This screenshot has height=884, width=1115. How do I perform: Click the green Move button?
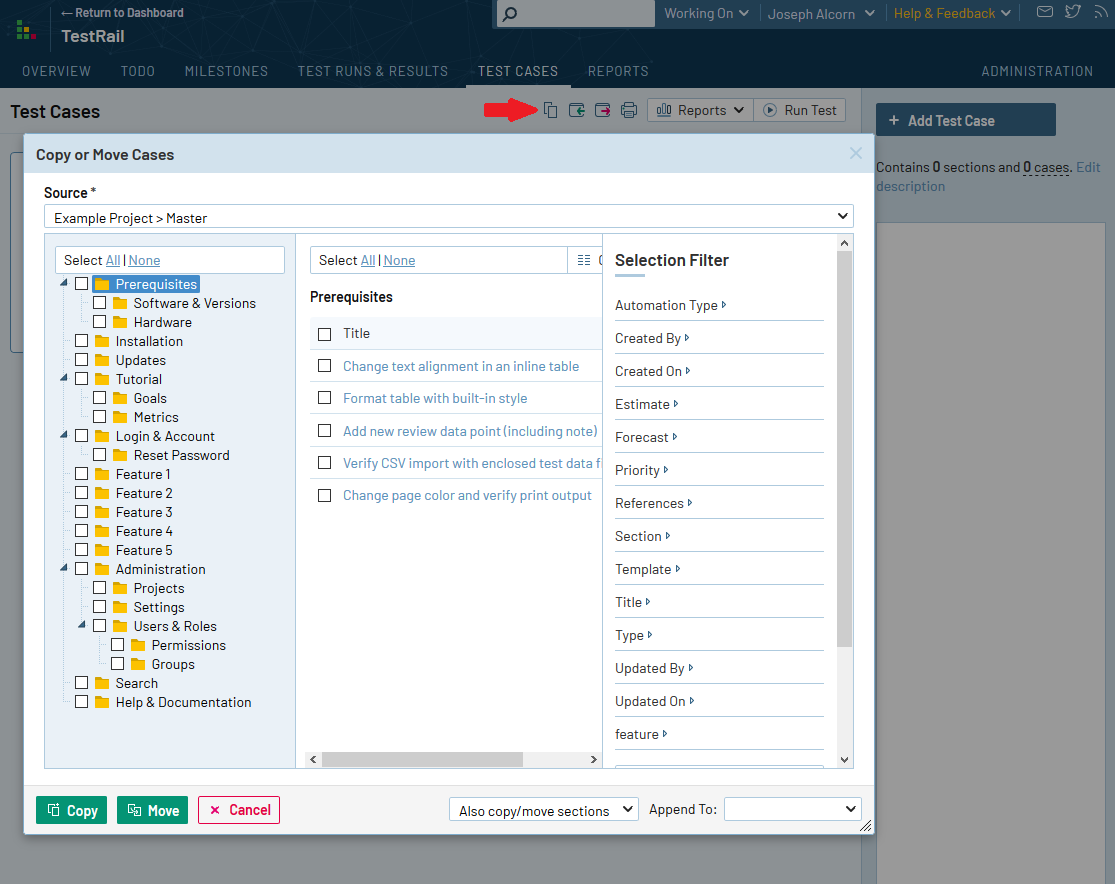click(x=152, y=810)
